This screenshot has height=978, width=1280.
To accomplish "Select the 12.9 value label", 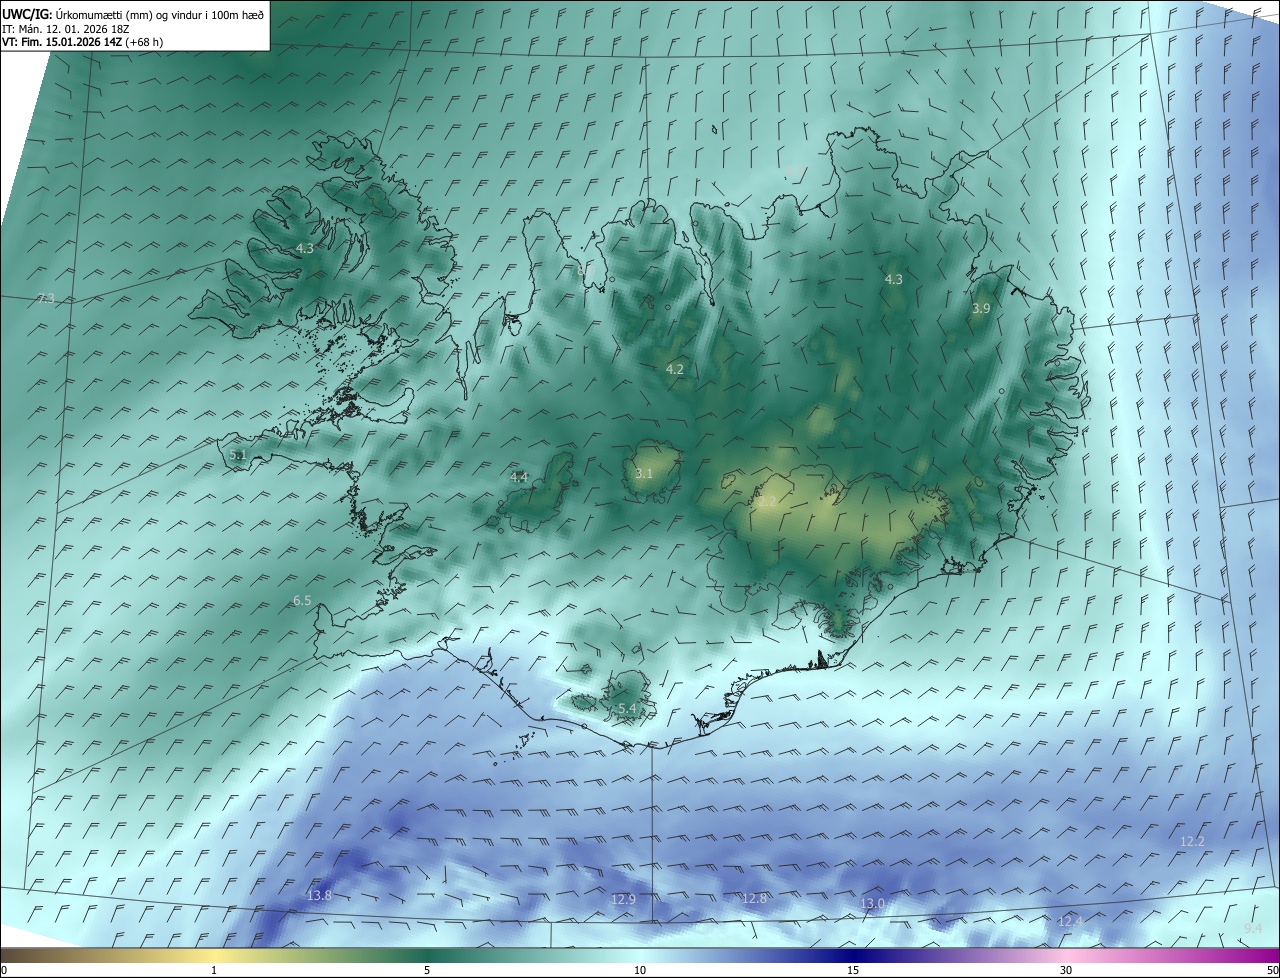I will pyautogui.click(x=623, y=900).
